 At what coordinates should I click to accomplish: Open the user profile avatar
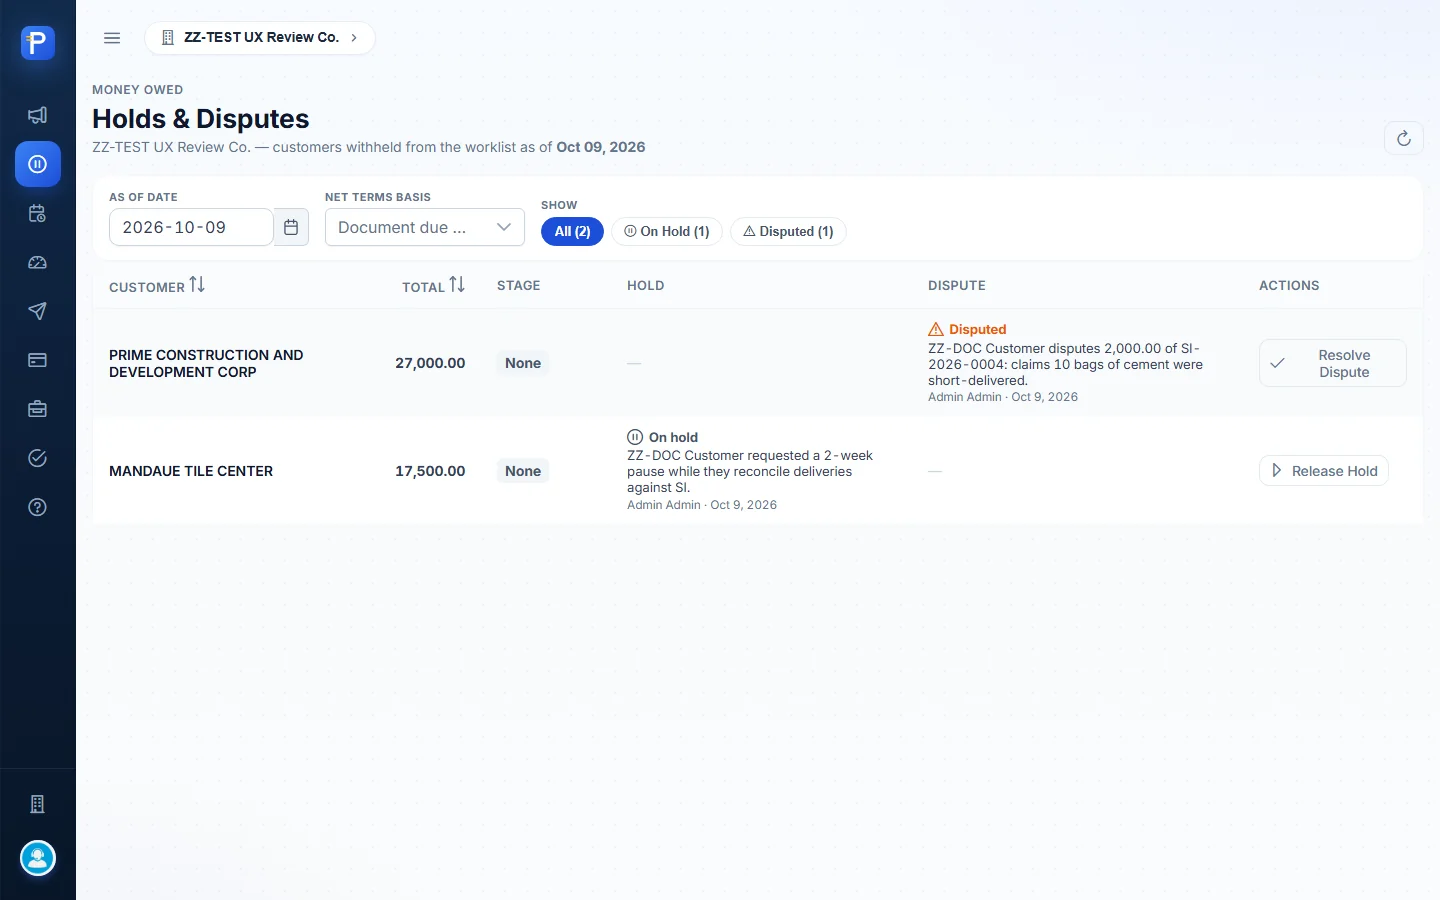[38, 858]
